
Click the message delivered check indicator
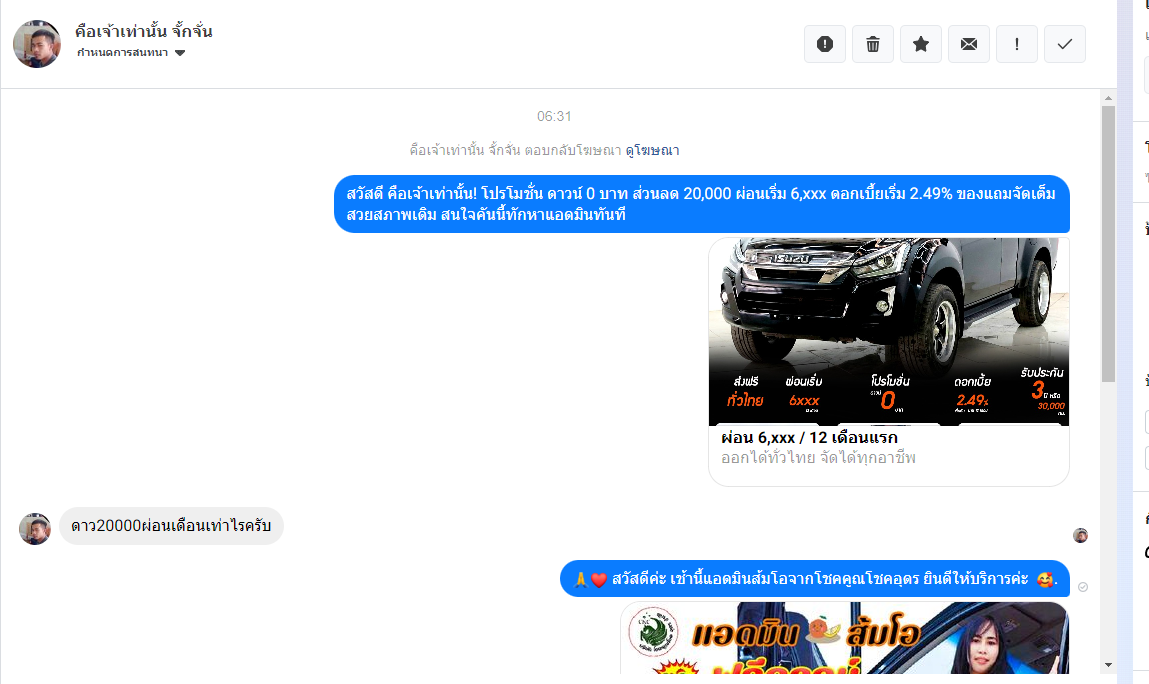(x=1083, y=586)
